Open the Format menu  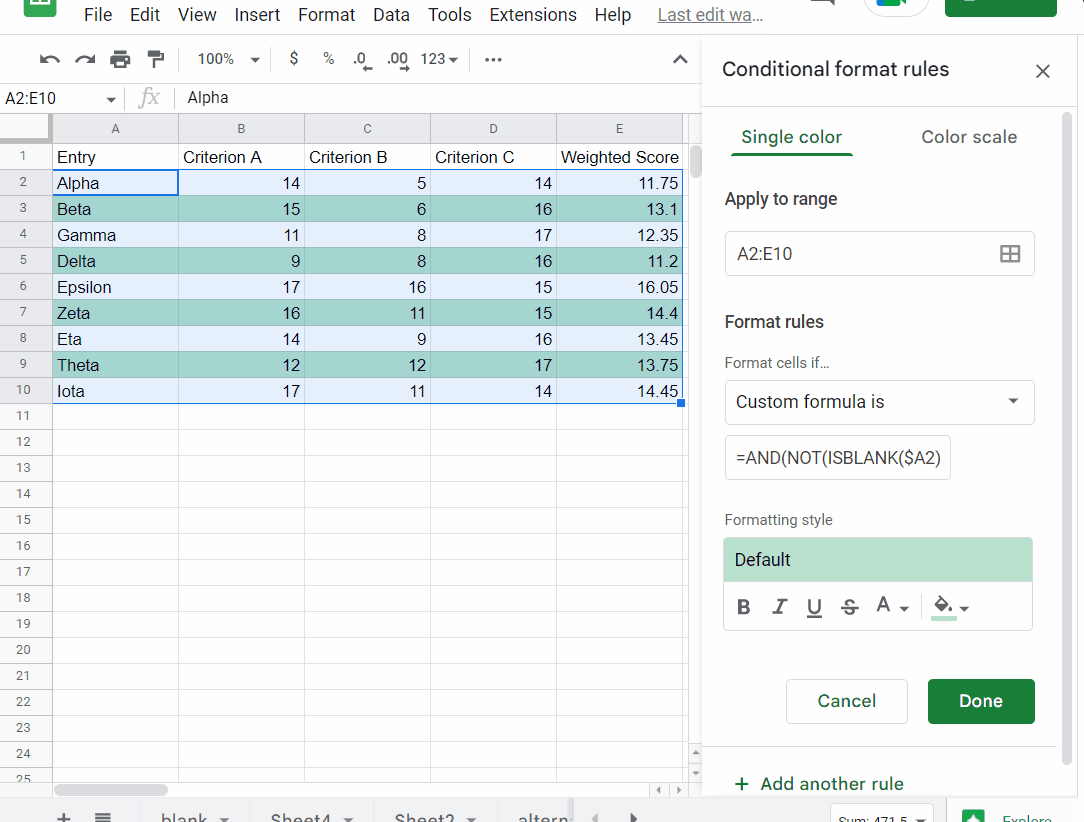tap(326, 14)
